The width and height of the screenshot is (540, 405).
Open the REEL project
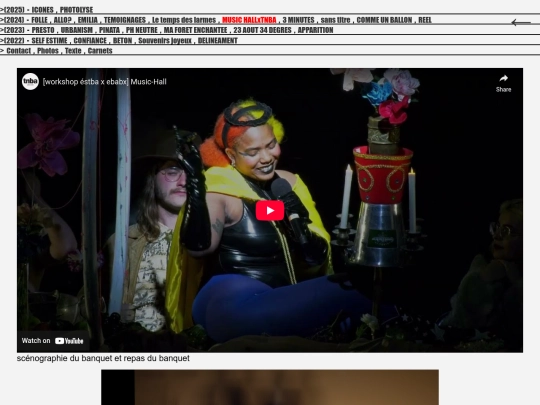(425, 20)
